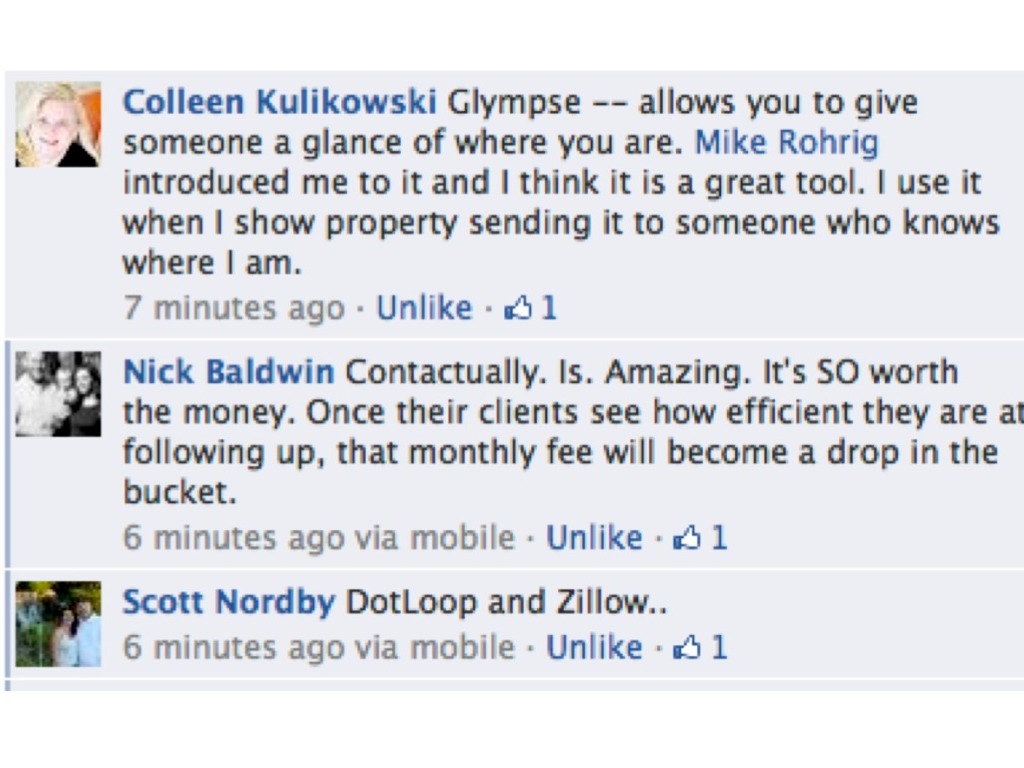This screenshot has height=768, width=1024.
Task: Open Scott Nordby's profile name link
Action: pyautogui.click(x=228, y=602)
